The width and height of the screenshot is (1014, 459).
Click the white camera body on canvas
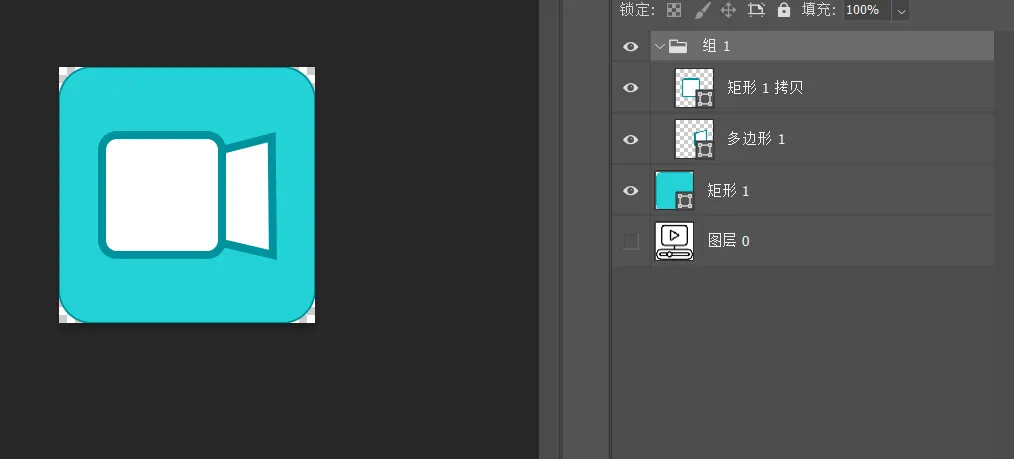[162, 195]
